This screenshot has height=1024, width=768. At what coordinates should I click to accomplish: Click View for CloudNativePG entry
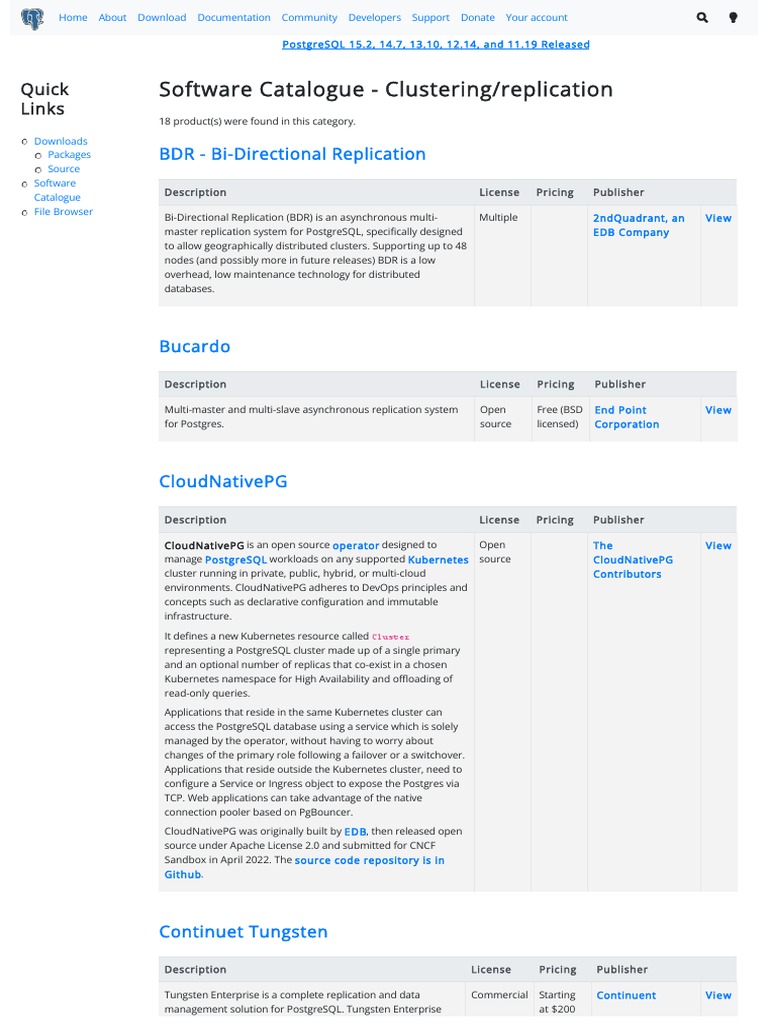click(x=718, y=546)
